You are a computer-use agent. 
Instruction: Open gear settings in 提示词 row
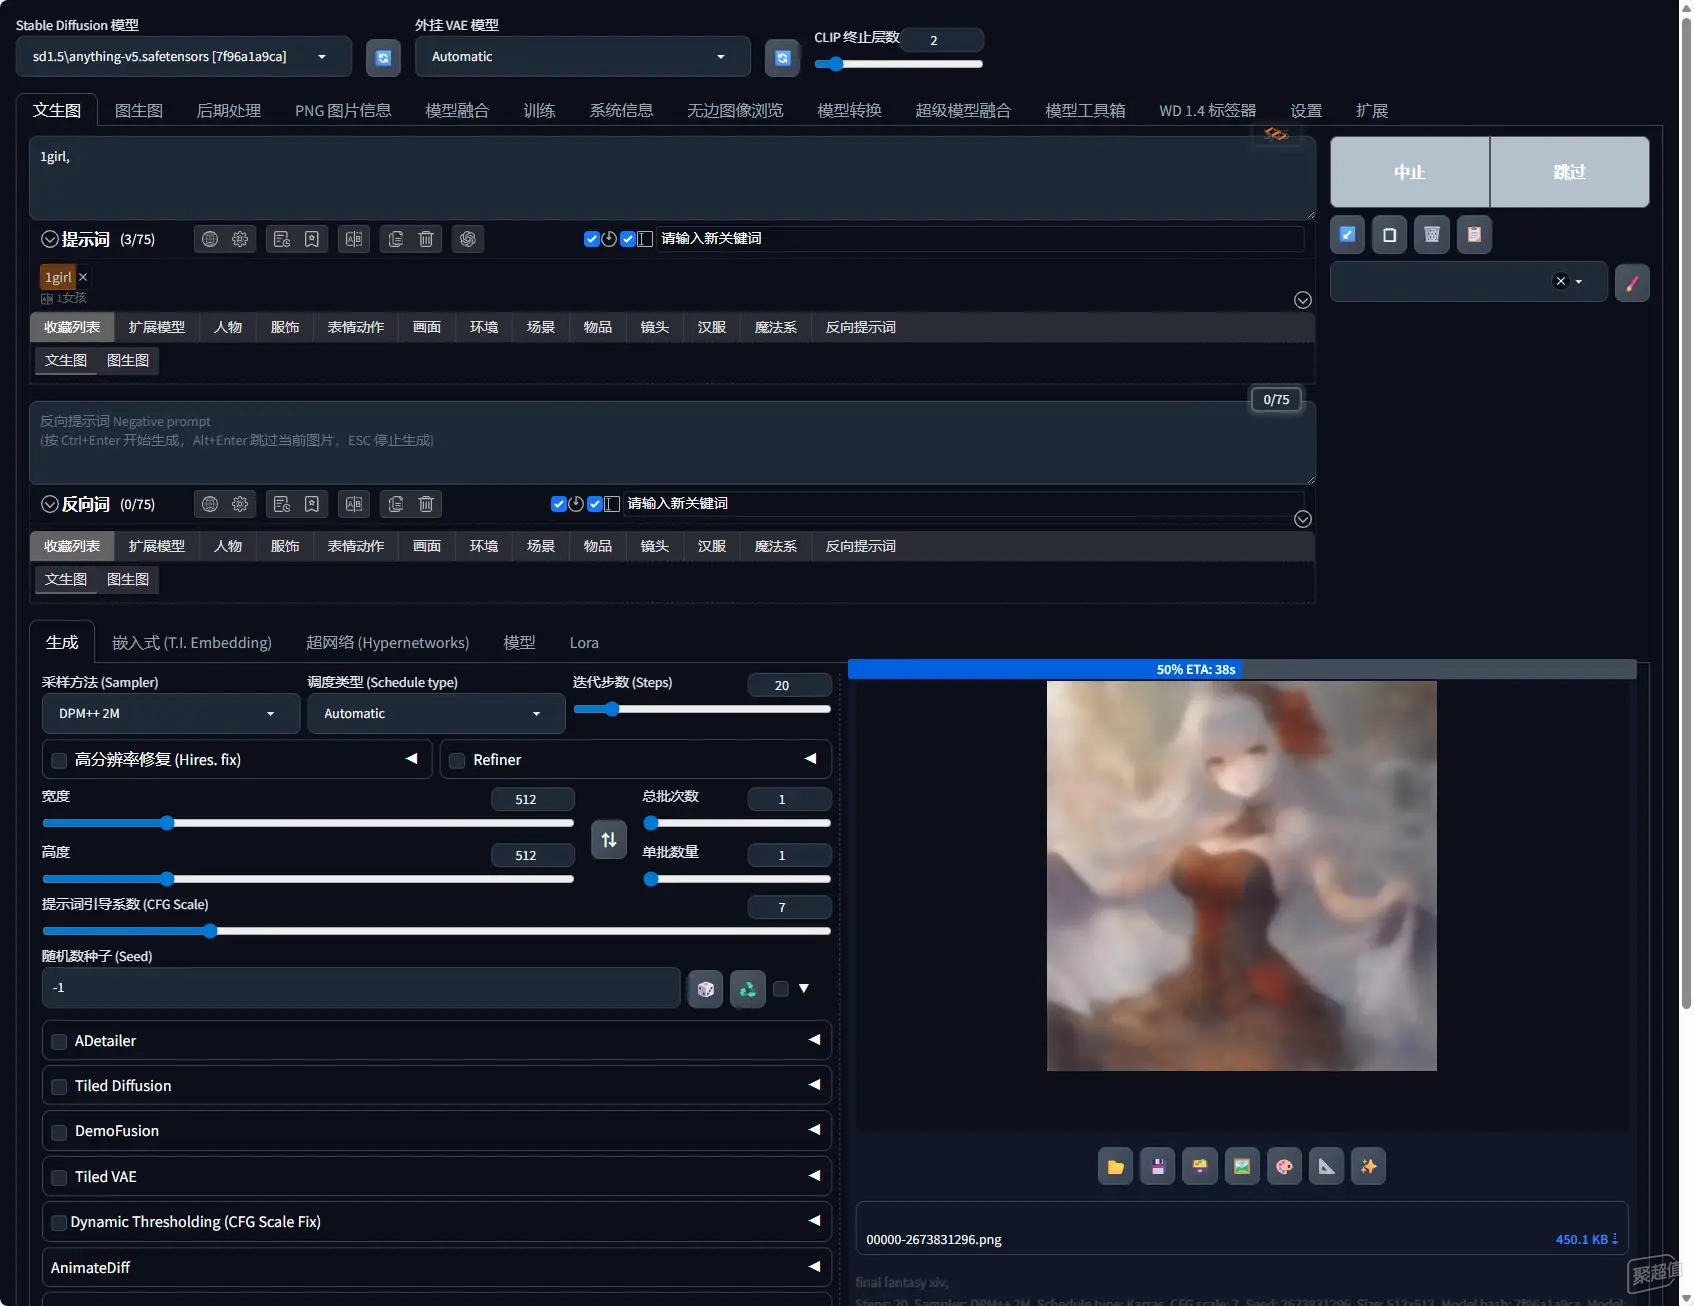240,239
